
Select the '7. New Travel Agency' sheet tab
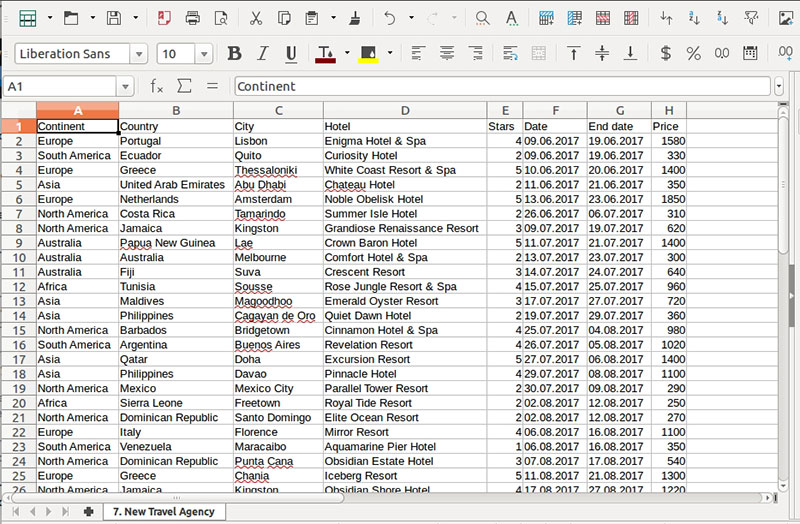(x=163, y=511)
